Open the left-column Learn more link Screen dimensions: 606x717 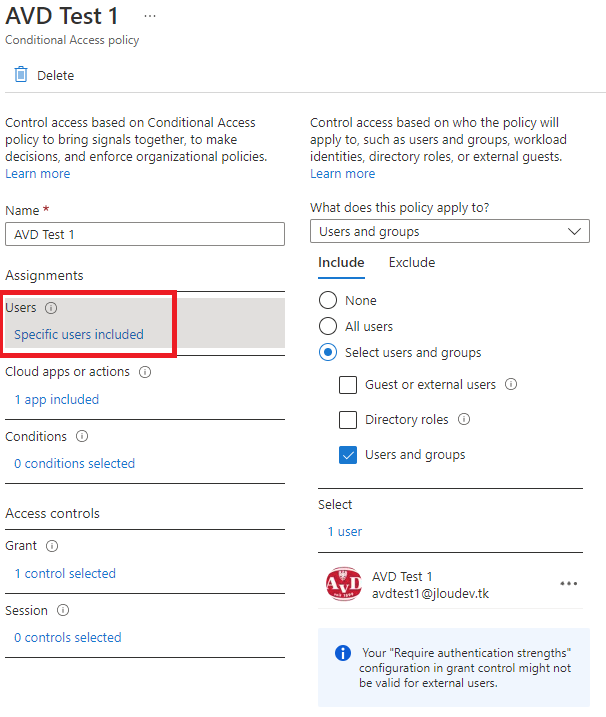click(38, 174)
